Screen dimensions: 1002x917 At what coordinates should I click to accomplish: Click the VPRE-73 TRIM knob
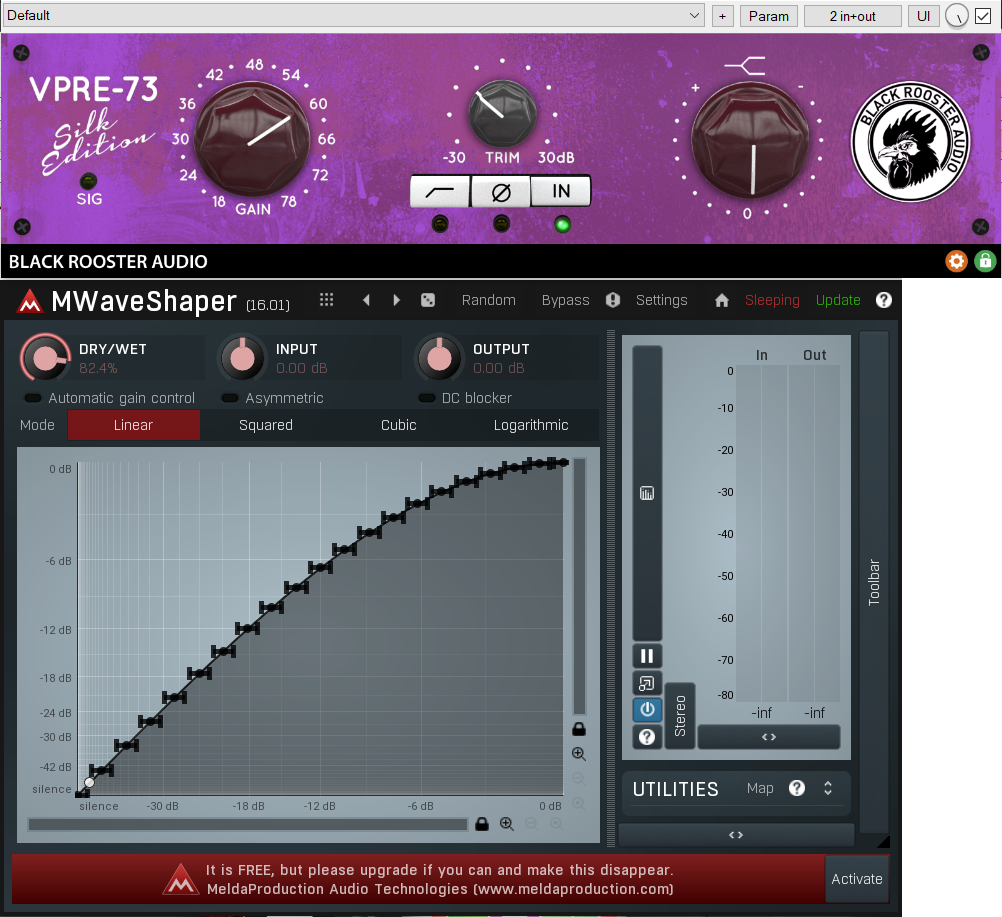point(502,114)
